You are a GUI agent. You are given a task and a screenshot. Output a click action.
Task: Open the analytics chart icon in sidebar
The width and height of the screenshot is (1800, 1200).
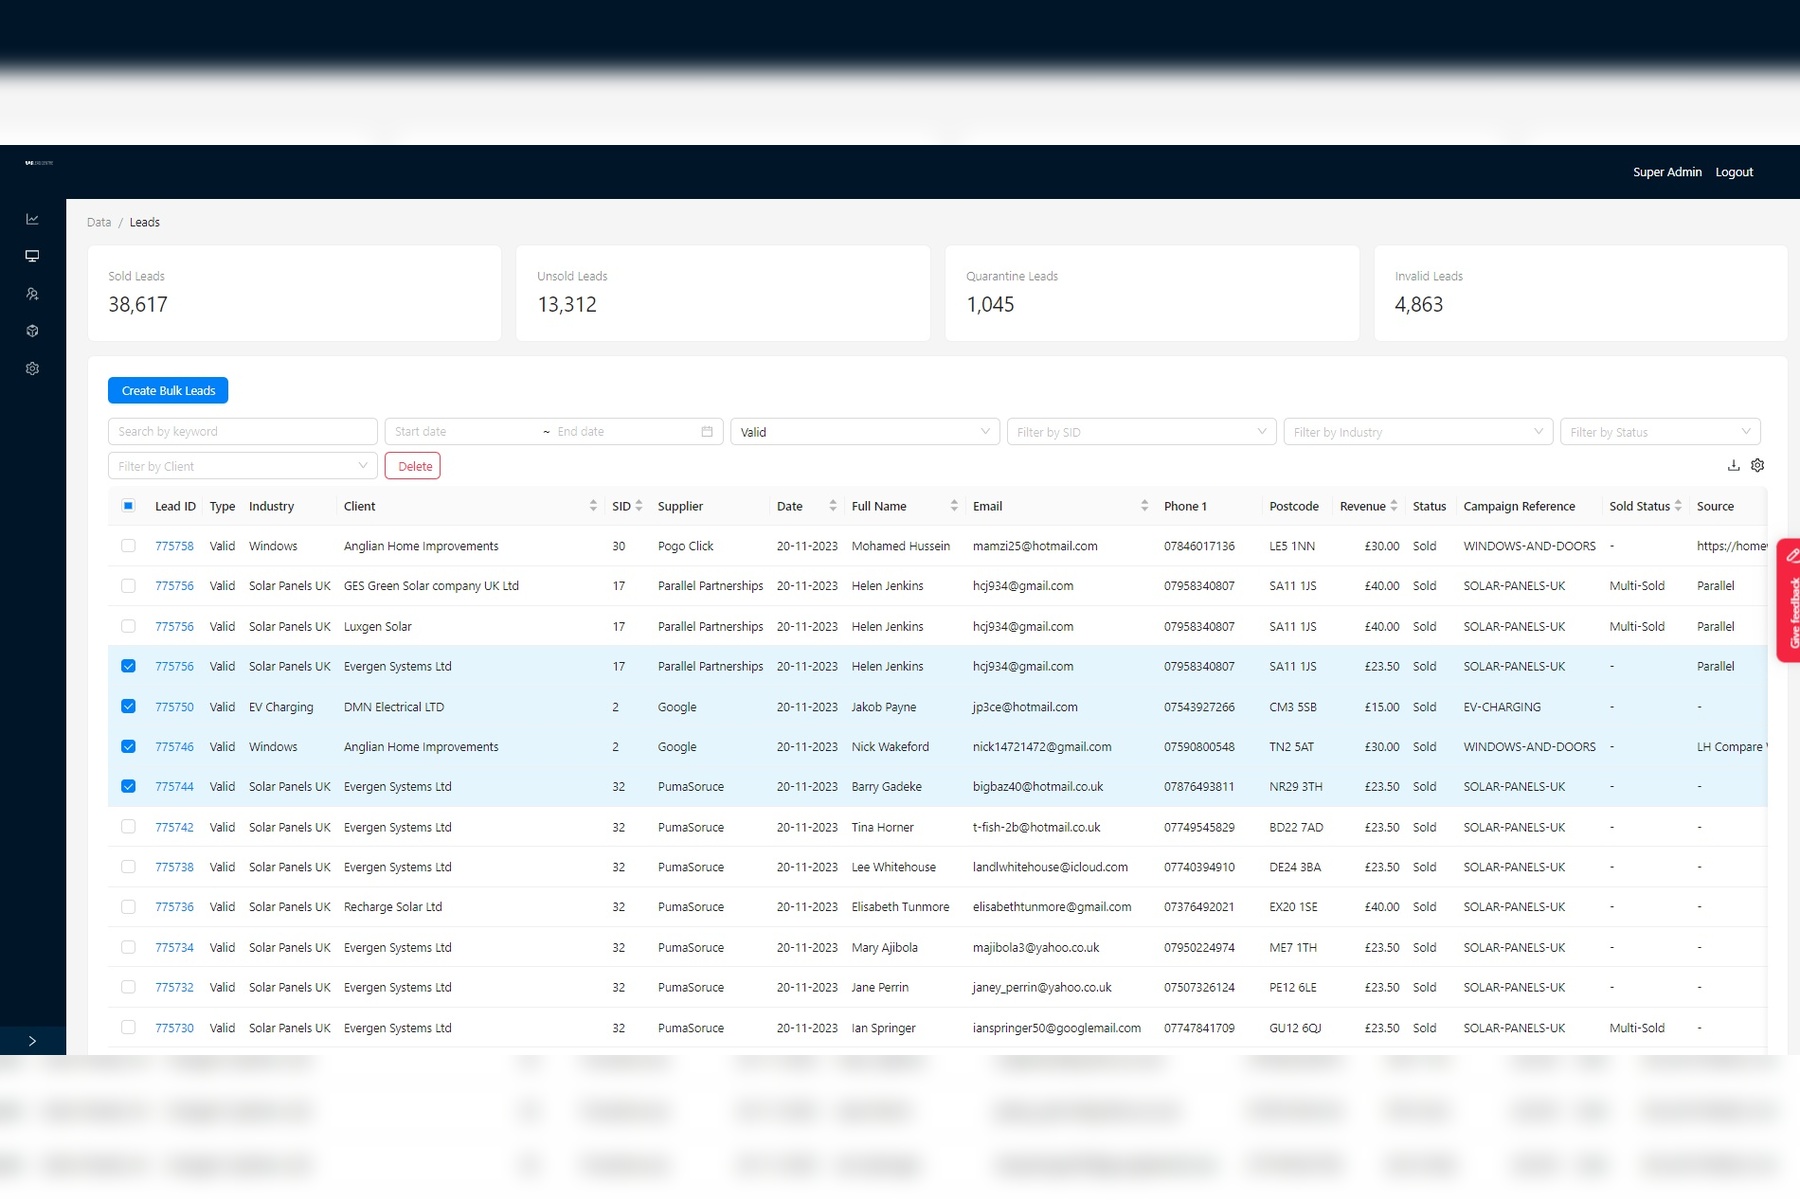pyautogui.click(x=32, y=219)
